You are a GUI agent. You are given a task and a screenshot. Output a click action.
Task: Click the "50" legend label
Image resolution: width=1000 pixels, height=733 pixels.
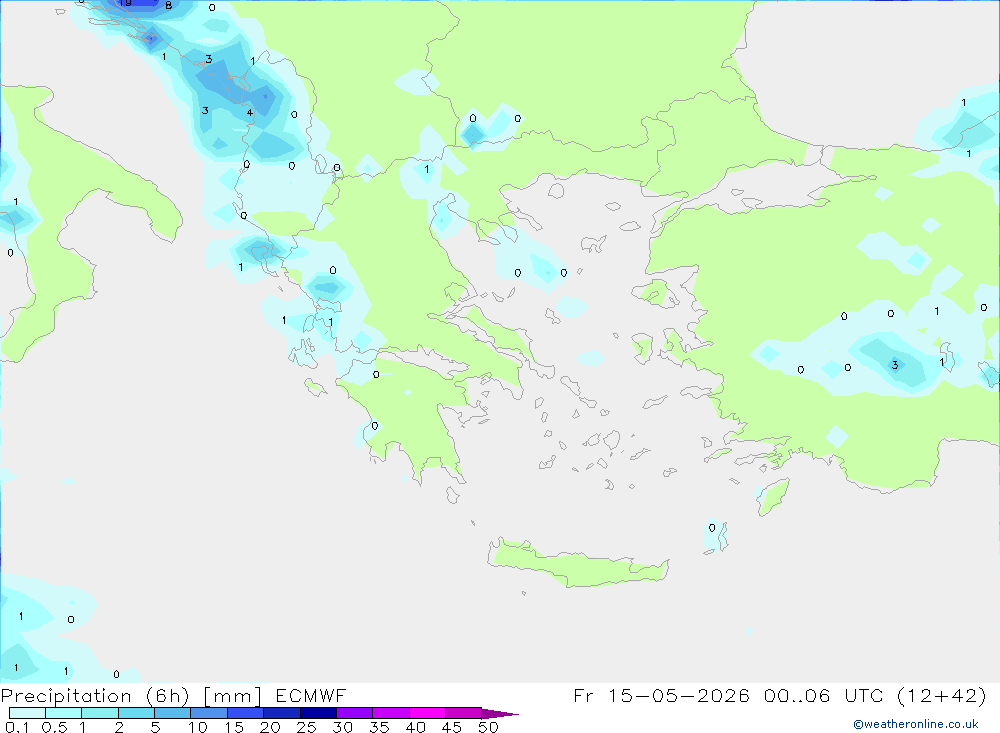click(x=488, y=727)
